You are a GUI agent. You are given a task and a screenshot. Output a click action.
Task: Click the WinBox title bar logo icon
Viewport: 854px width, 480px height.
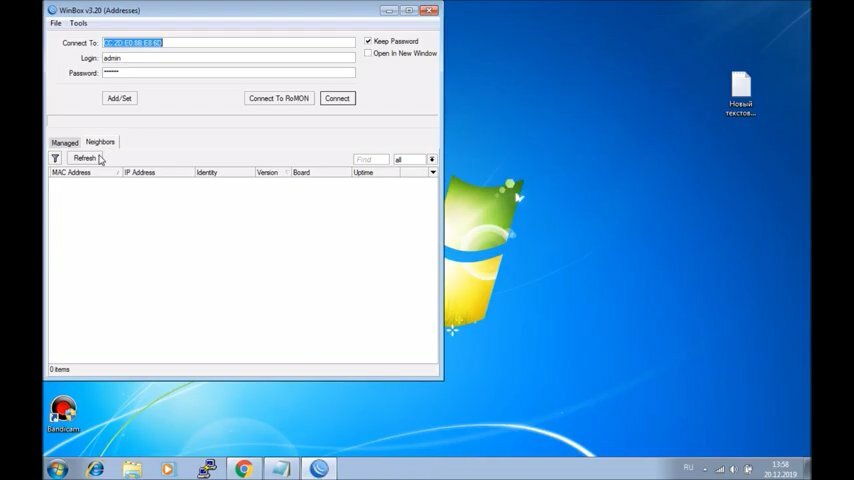pyautogui.click(x=52, y=10)
